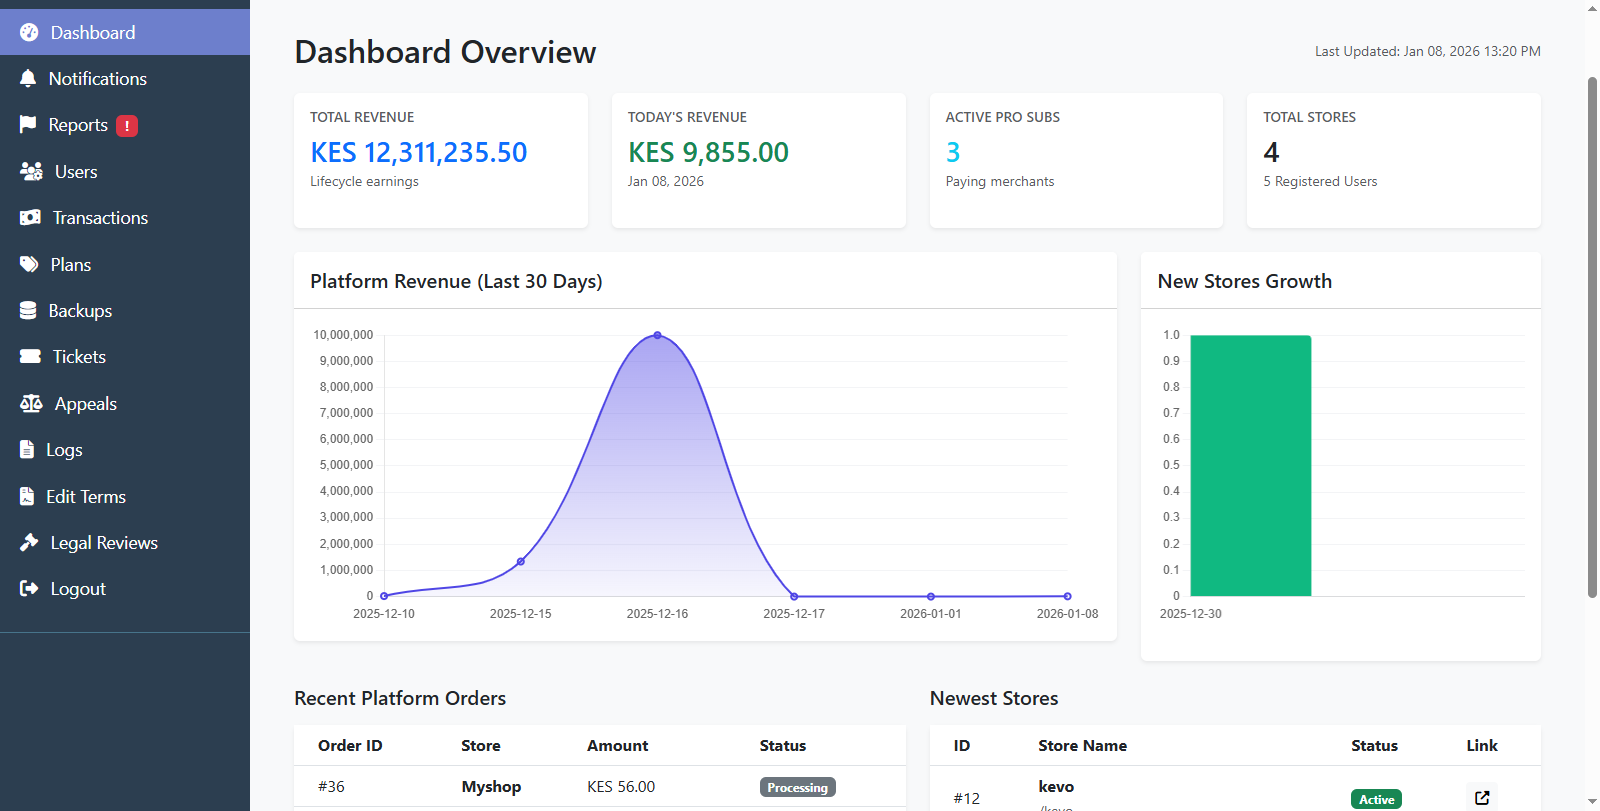The height and width of the screenshot is (811, 1600).
Task: Click the red alert badge beside Reports
Action: [x=127, y=126]
